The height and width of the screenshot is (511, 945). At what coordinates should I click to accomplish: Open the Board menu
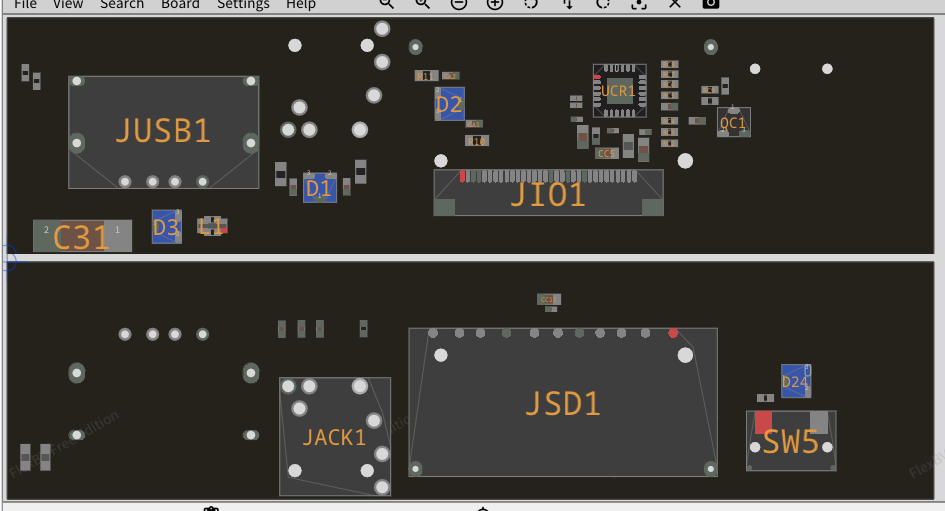(x=180, y=4)
